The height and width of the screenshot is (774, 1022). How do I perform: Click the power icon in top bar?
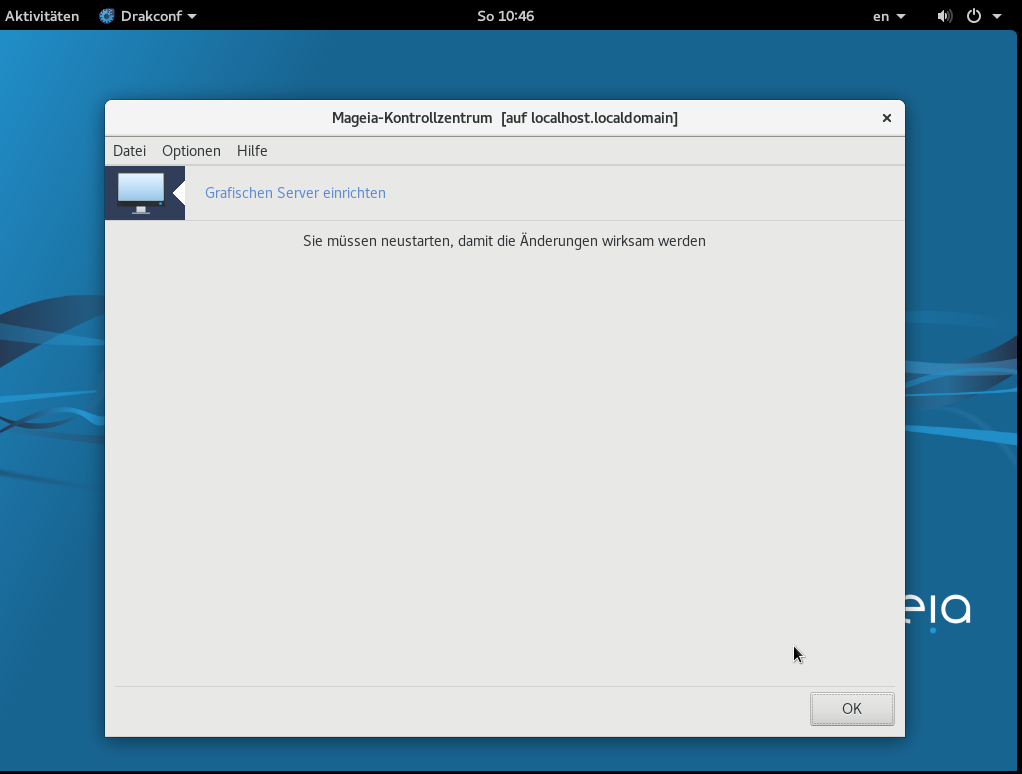click(974, 16)
